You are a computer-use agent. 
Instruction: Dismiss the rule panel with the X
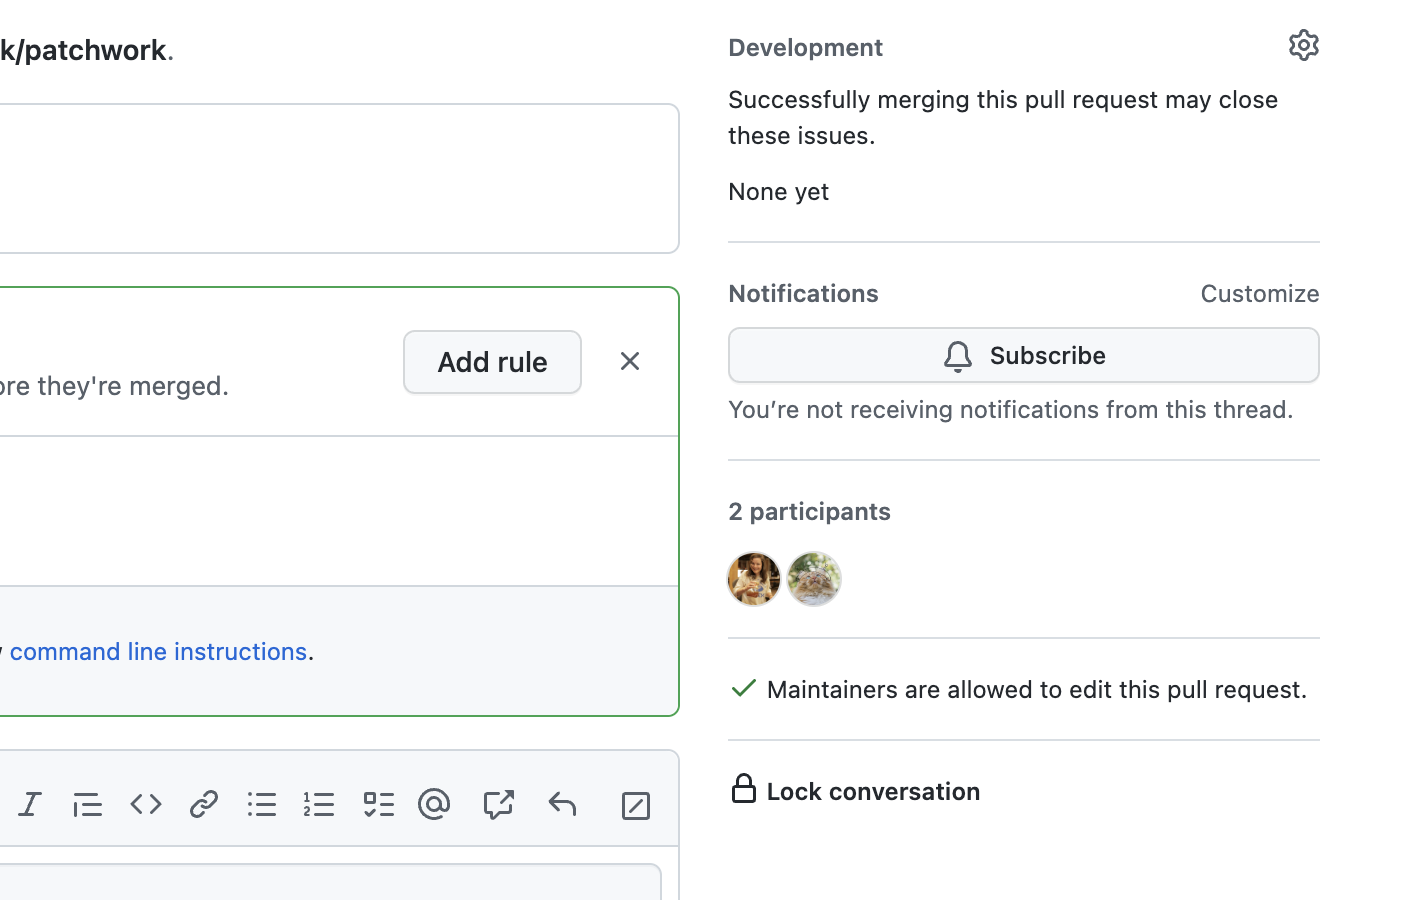tap(630, 361)
